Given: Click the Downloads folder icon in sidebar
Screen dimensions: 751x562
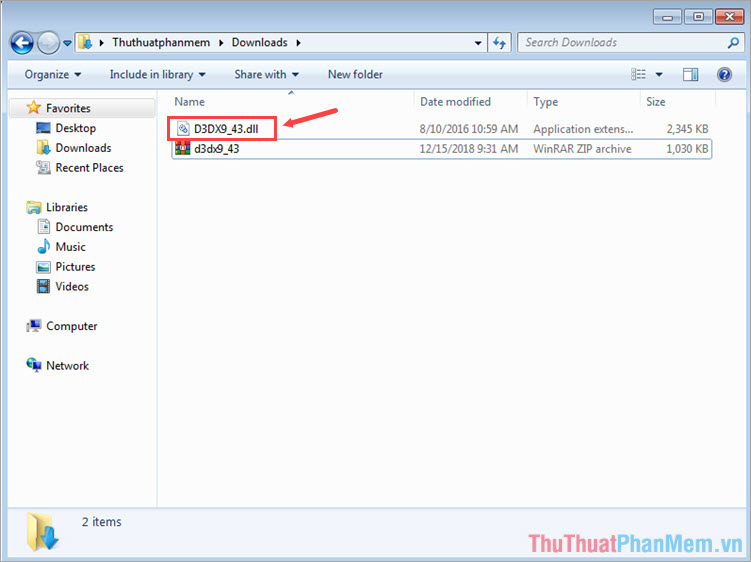Looking at the screenshot, I should [x=43, y=148].
